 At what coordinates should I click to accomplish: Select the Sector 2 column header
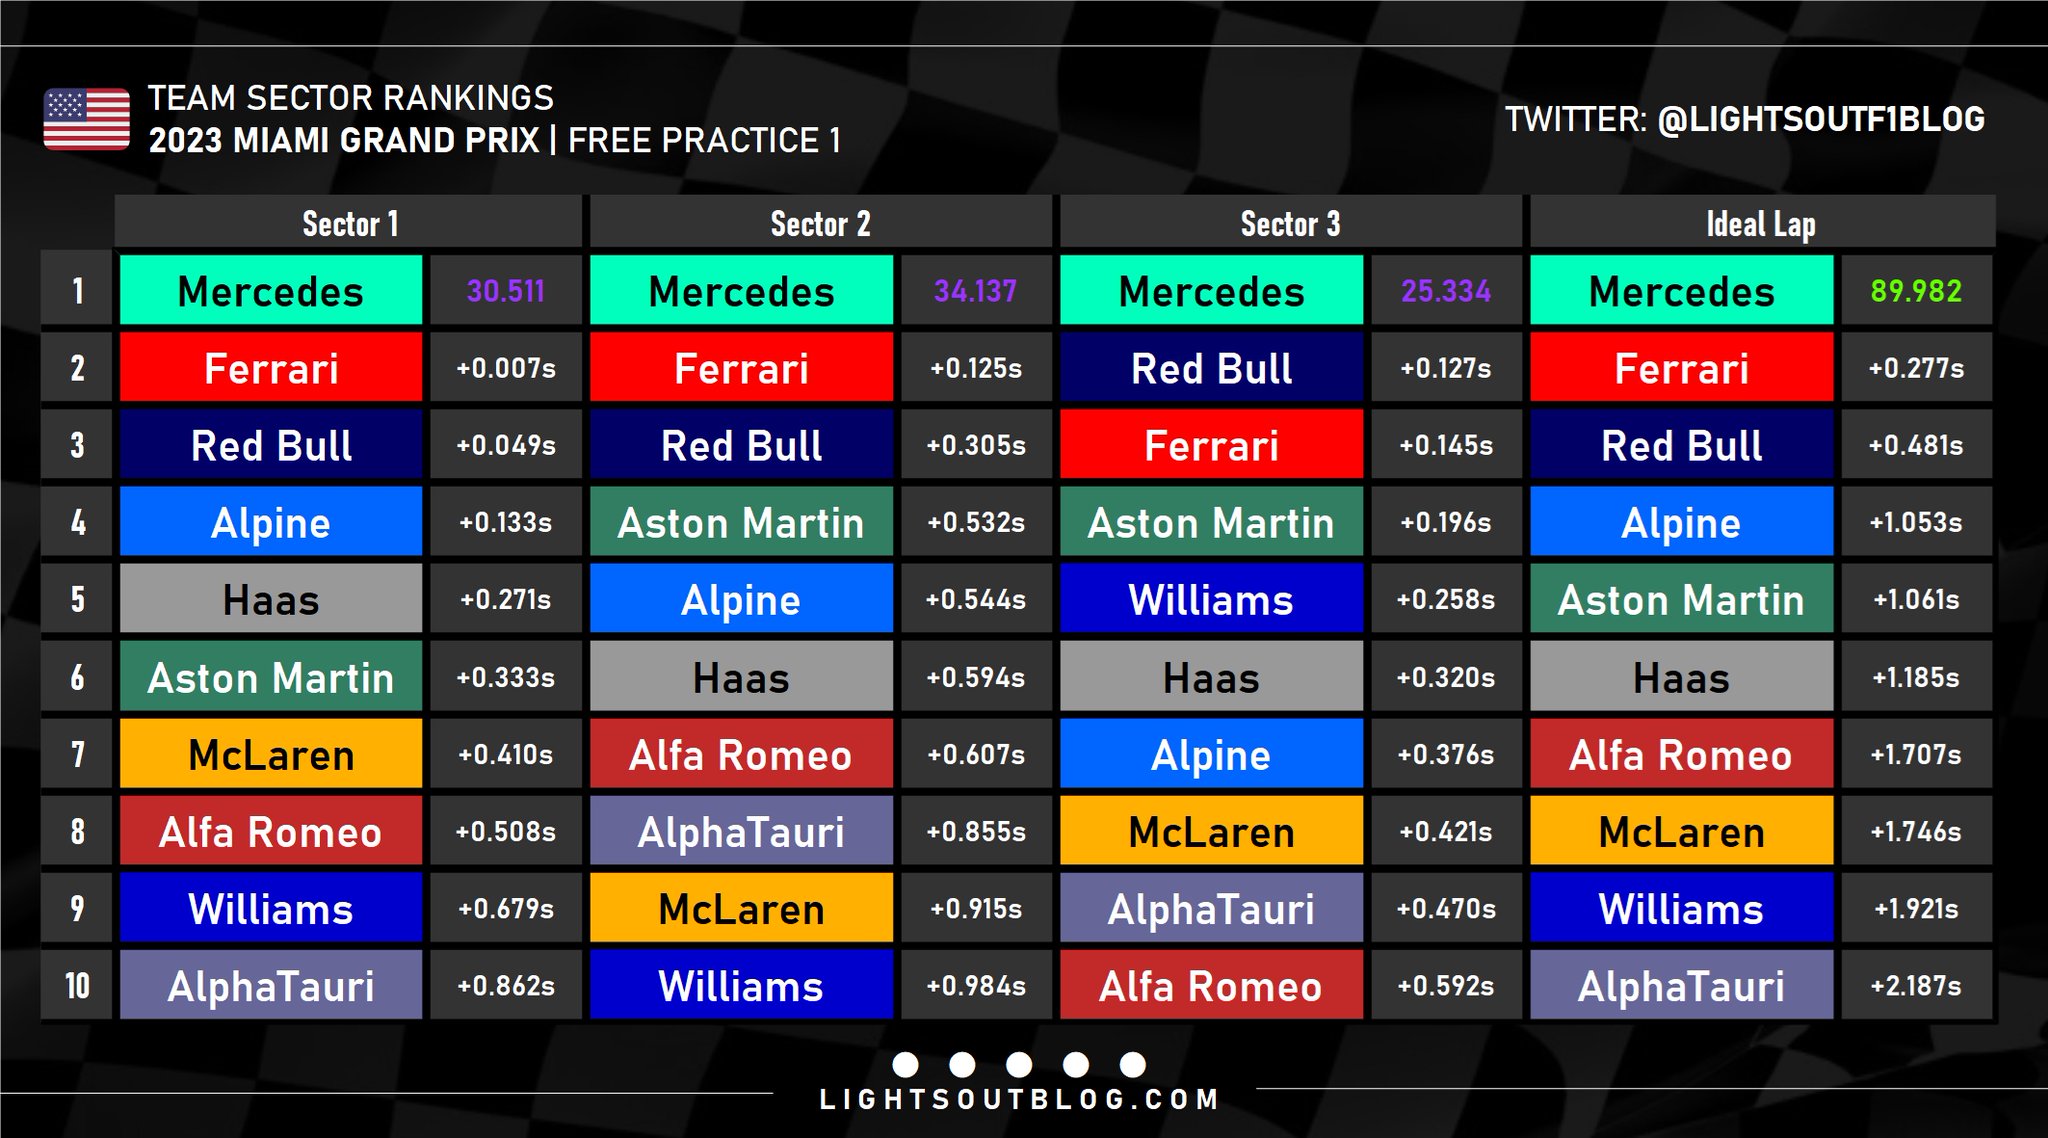click(x=820, y=224)
